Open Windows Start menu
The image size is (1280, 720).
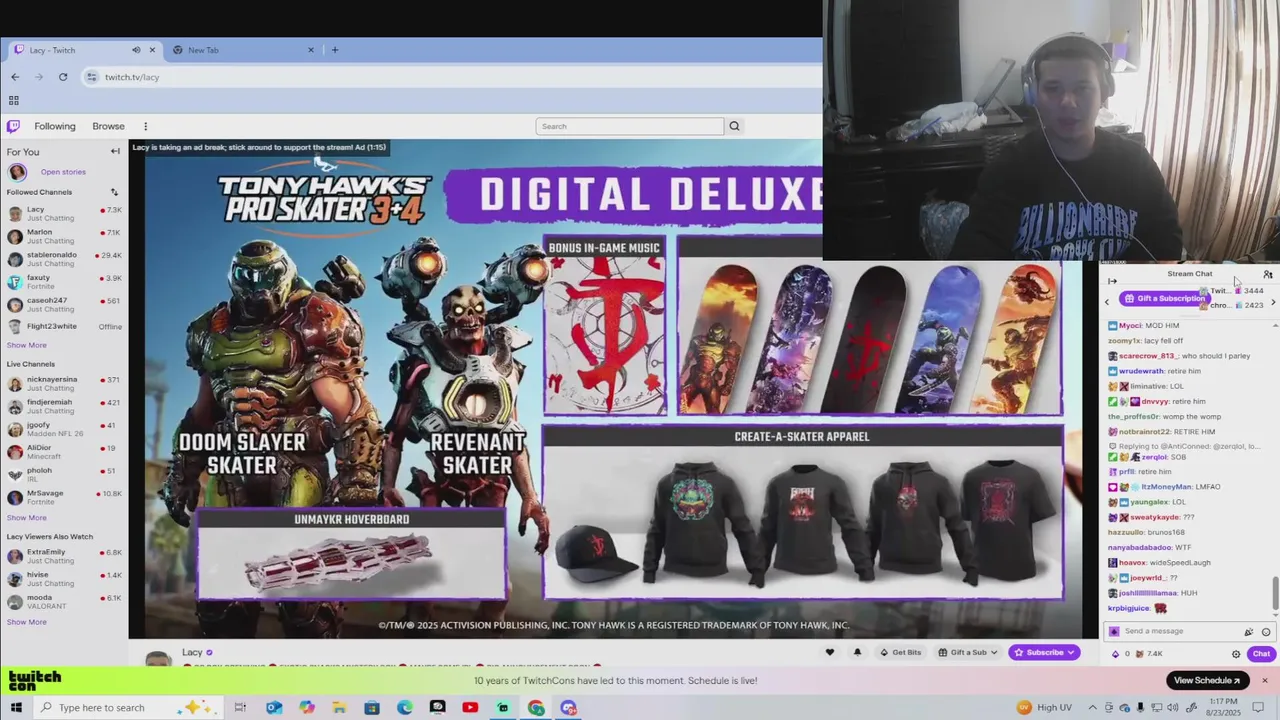tap(16, 707)
